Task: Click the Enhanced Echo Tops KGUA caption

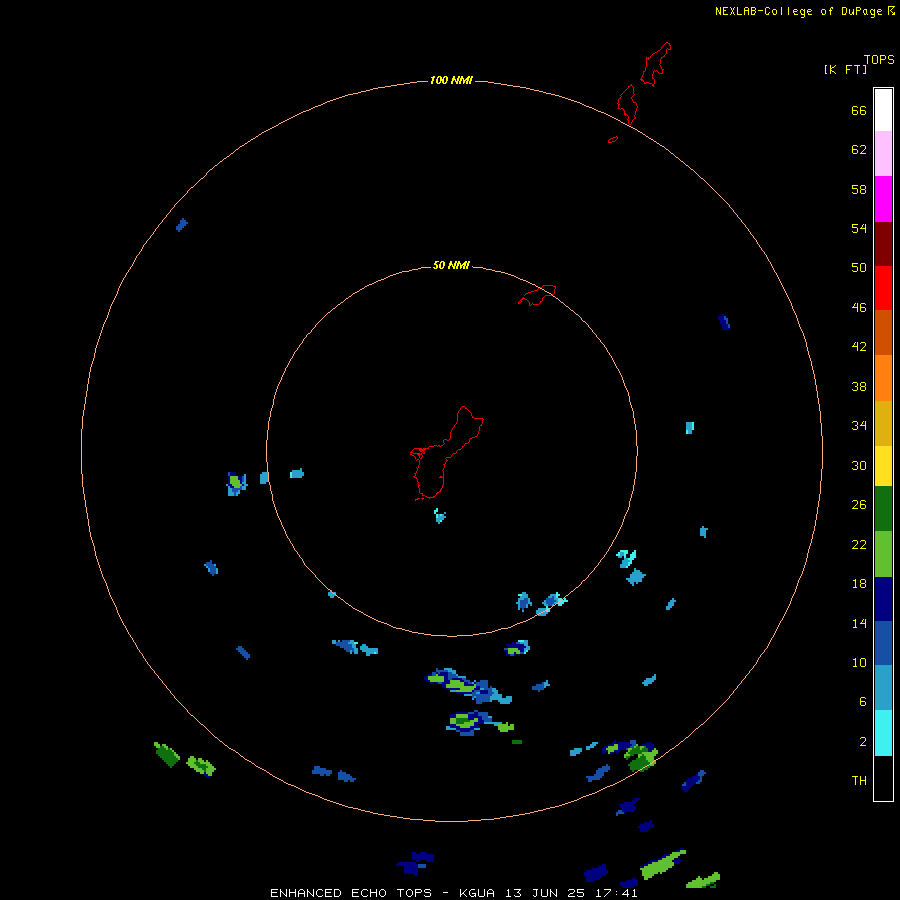Action: 453,893
